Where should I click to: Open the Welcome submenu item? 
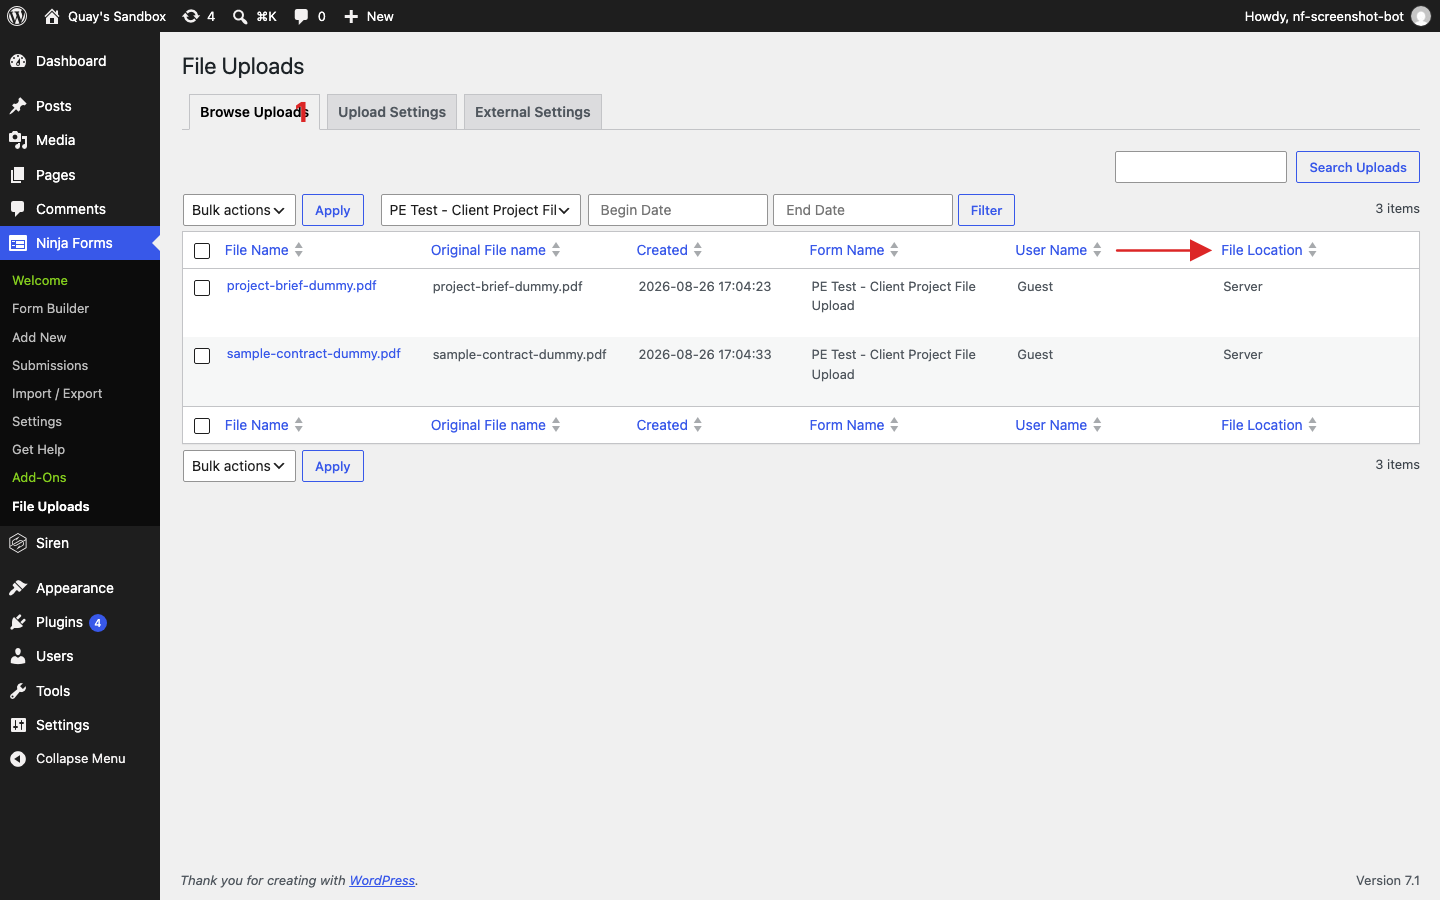click(x=40, y=281)
